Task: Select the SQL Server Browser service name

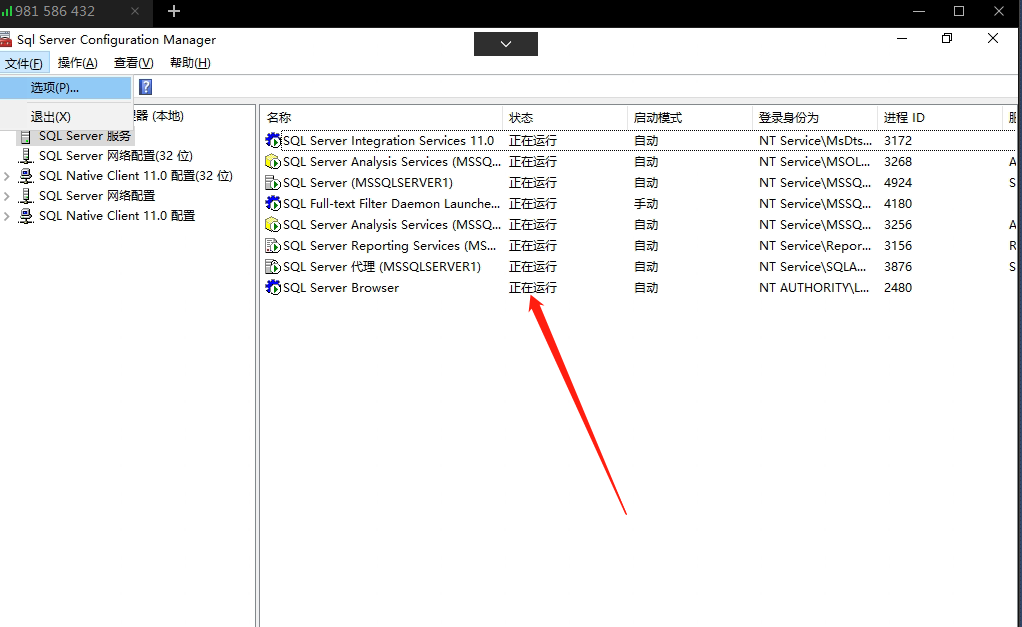Action: [341, 287]
